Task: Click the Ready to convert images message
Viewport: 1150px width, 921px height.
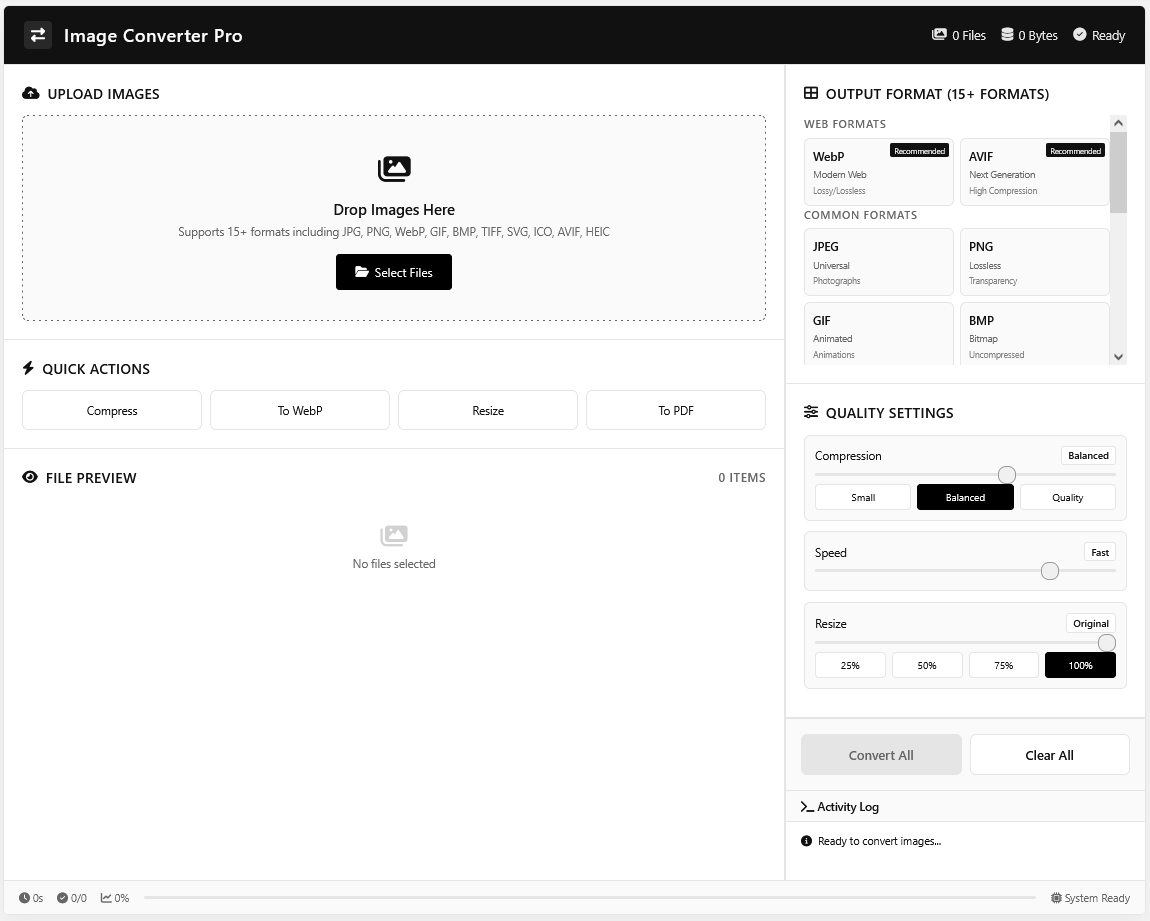Action: 879,841
